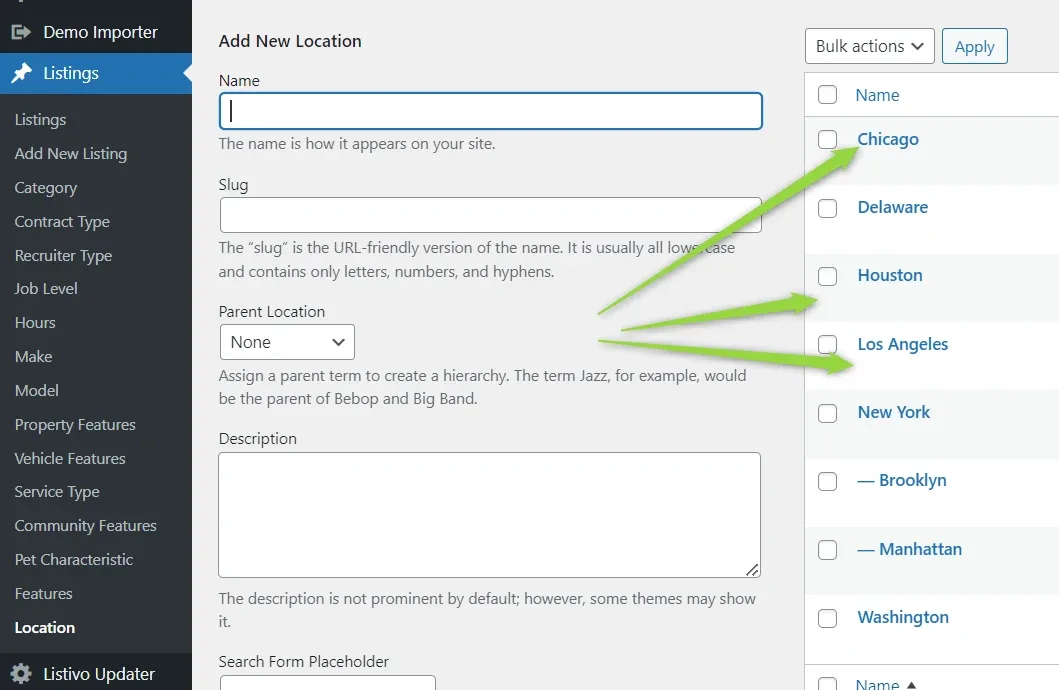1059x690 pixels.
Task: Open the Chicago location link
Action: [888, 139]
